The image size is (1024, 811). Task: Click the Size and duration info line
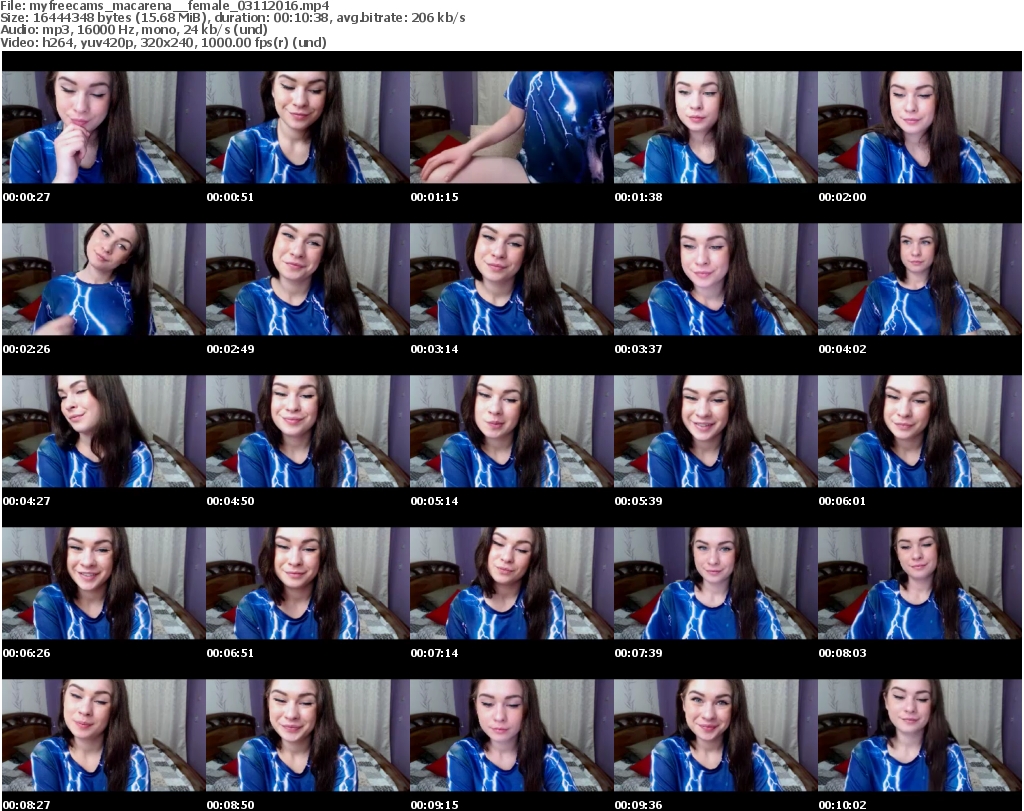tap(232, 18)
